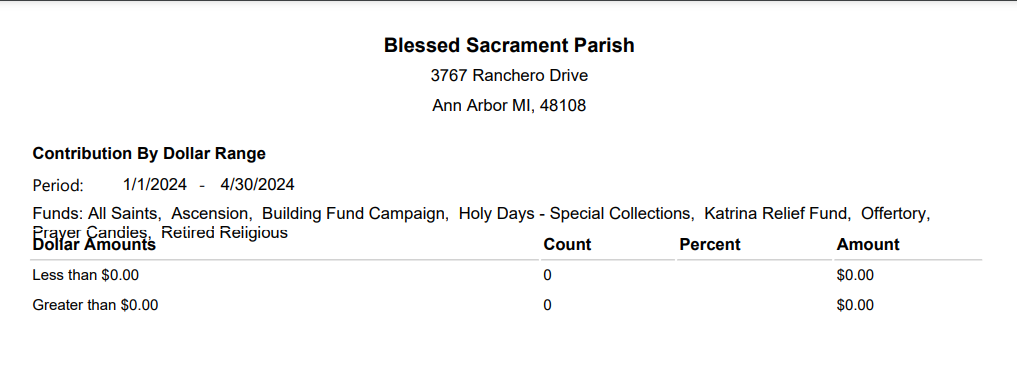Select the Less than $0.00 row label
The width and height of the screenshot is (1017, 365).
pyautogui.click(x=86, y=276)
